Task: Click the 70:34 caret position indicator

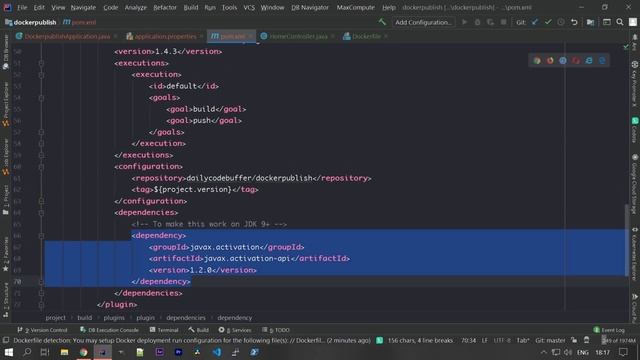Action: (x=468, y=340)
